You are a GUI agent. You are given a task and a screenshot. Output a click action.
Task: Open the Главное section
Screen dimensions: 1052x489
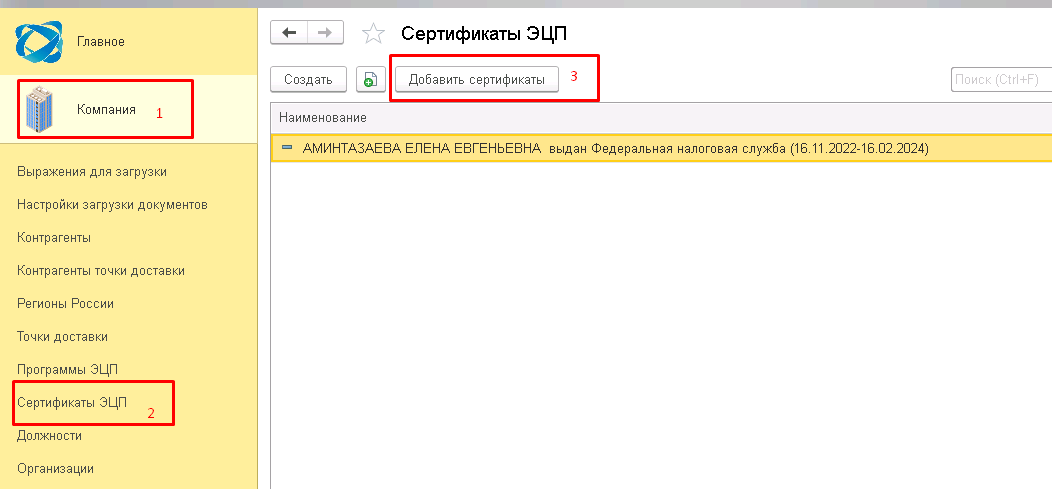[100, 41]
